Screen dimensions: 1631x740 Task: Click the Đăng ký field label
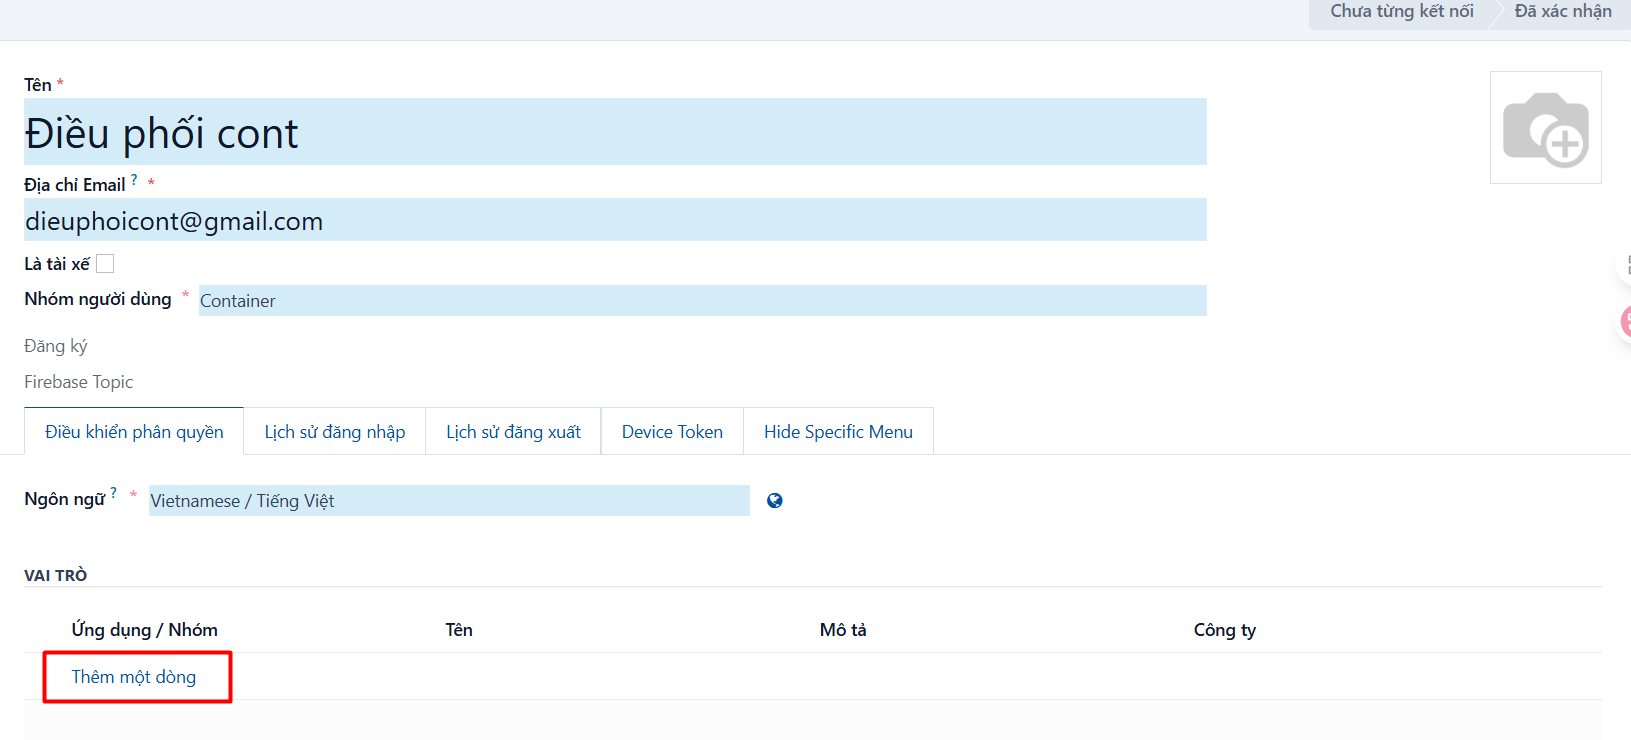click(x=56, y=346)
